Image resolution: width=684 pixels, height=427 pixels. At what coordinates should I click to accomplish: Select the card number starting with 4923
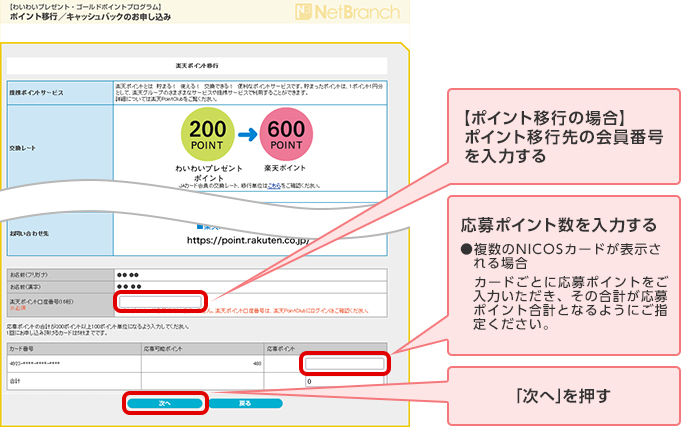point(47,364)
